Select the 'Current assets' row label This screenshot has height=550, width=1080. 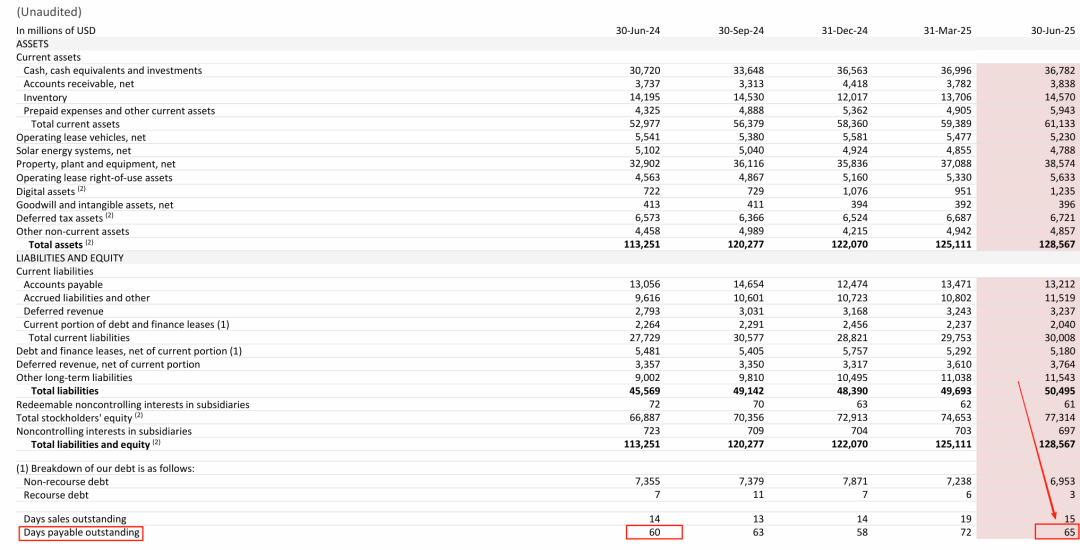coord(48,57)
